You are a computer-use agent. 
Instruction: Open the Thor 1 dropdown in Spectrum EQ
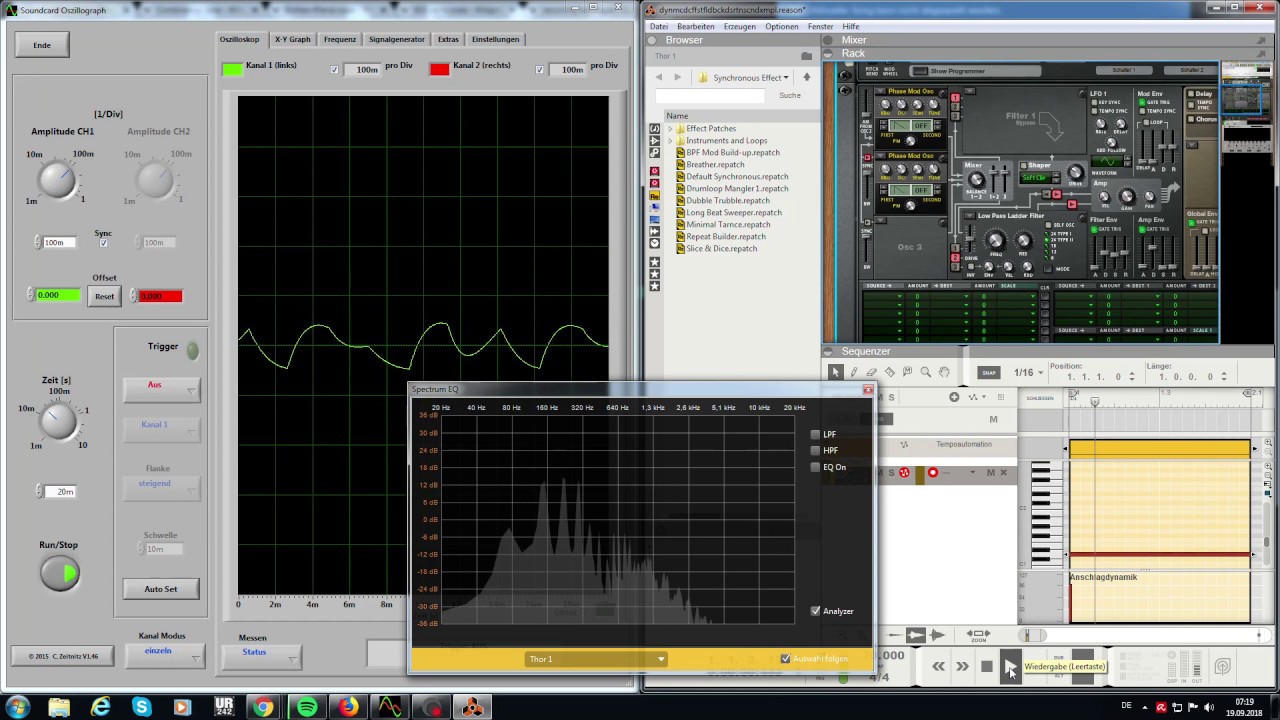tap(595, 659)
